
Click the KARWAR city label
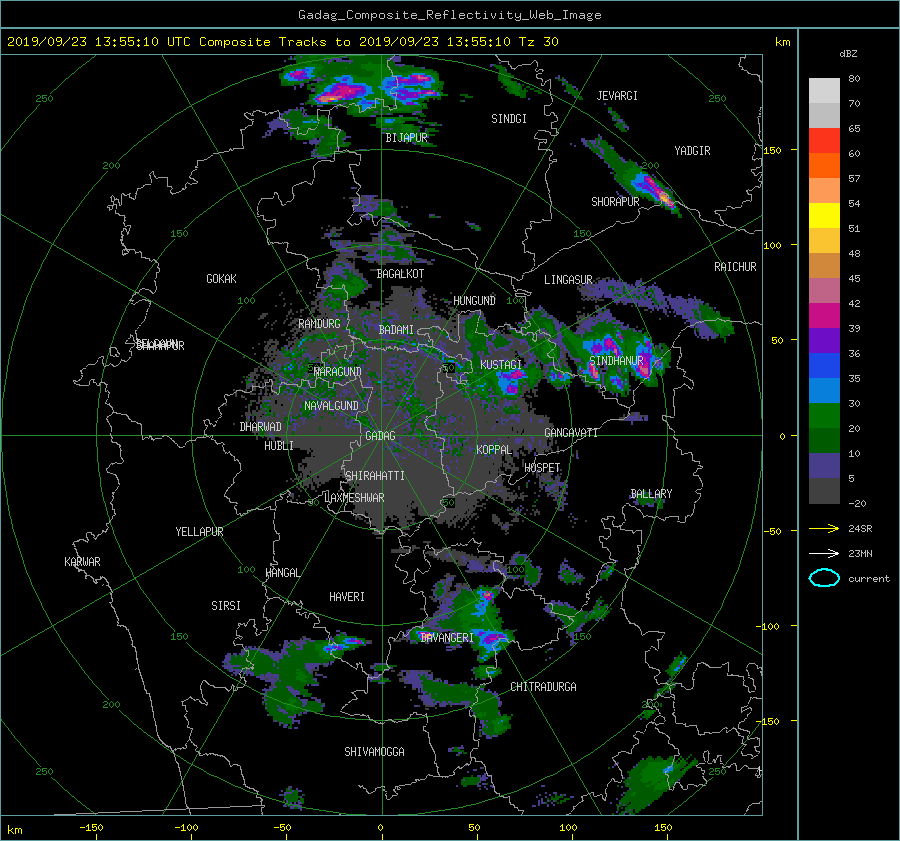[82, 562]
